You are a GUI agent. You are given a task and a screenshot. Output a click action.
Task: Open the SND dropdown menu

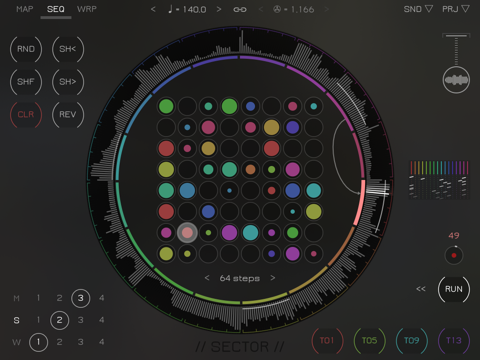coord(418,9)
